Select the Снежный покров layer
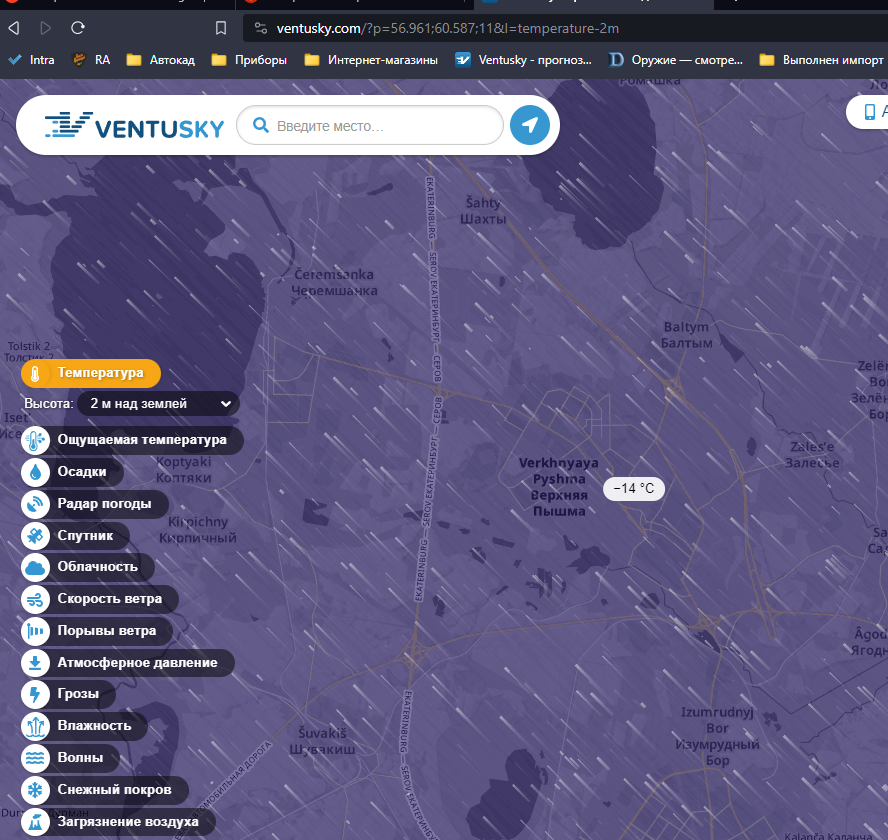This screenshot has width=888, height=840. pos(105,790)
